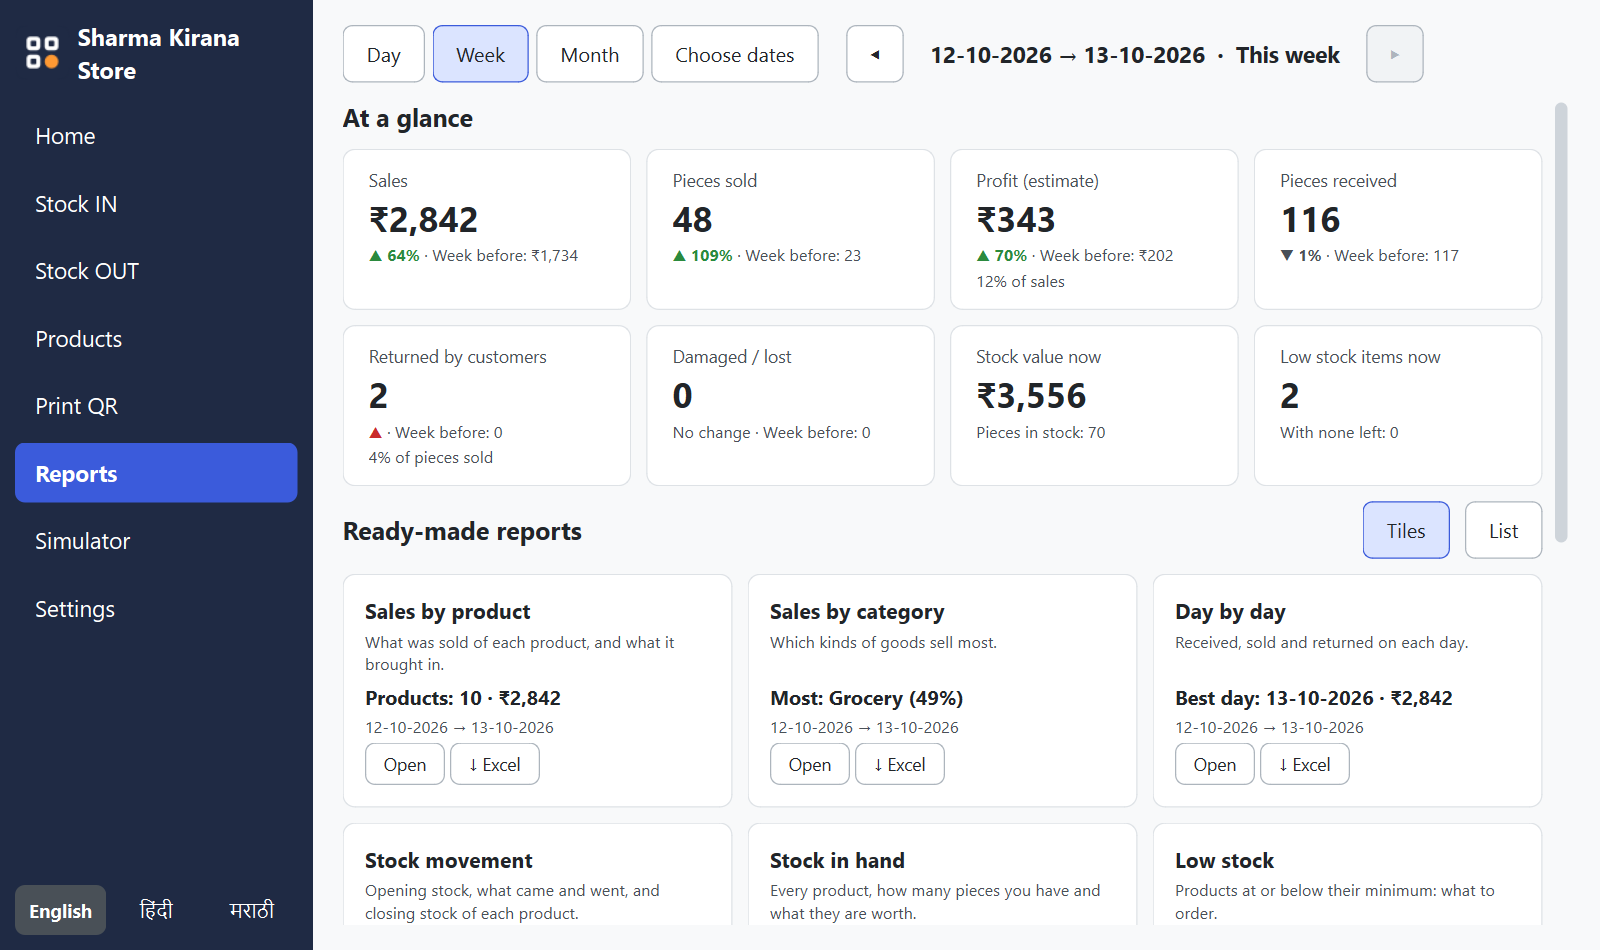Click the Low stock report title
This screenshot has width=1600, height=950.
(x=1225, y=860)
